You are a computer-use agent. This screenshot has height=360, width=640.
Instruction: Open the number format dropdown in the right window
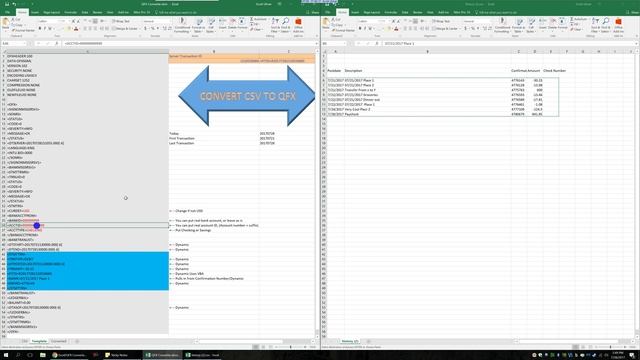[490, 21]
